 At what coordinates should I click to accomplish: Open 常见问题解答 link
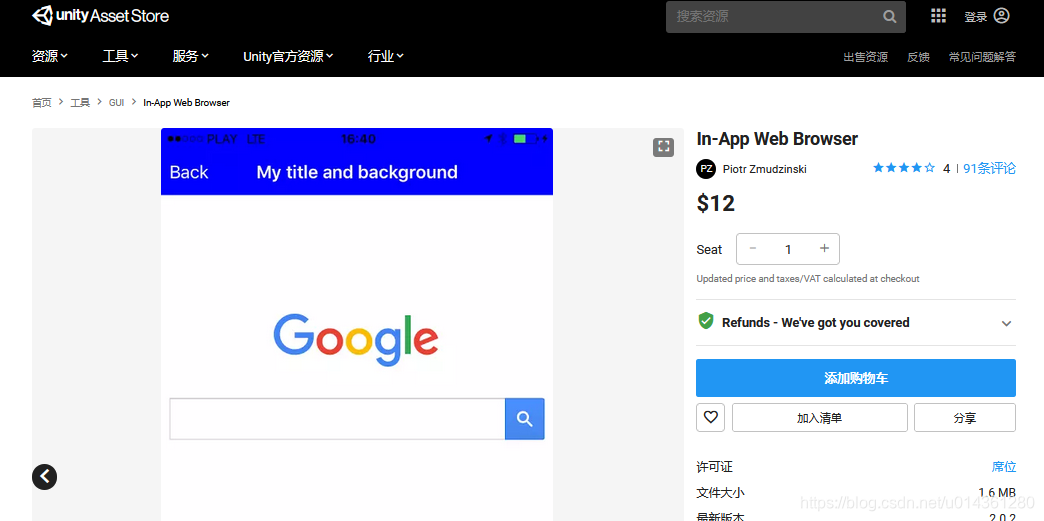[x=982, y=57]
